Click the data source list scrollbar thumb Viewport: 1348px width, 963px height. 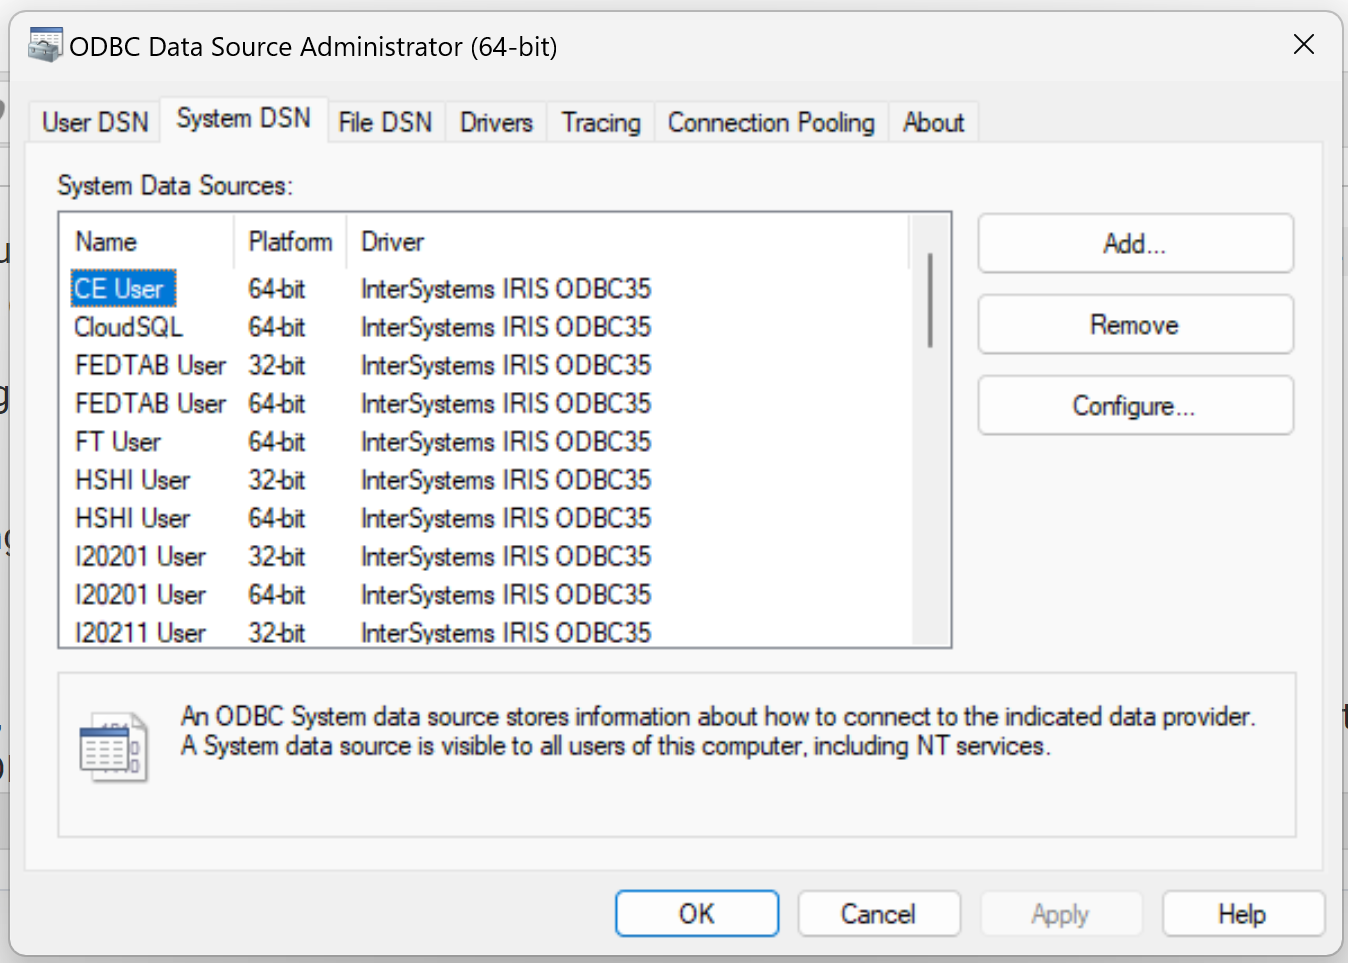point(930,300)
